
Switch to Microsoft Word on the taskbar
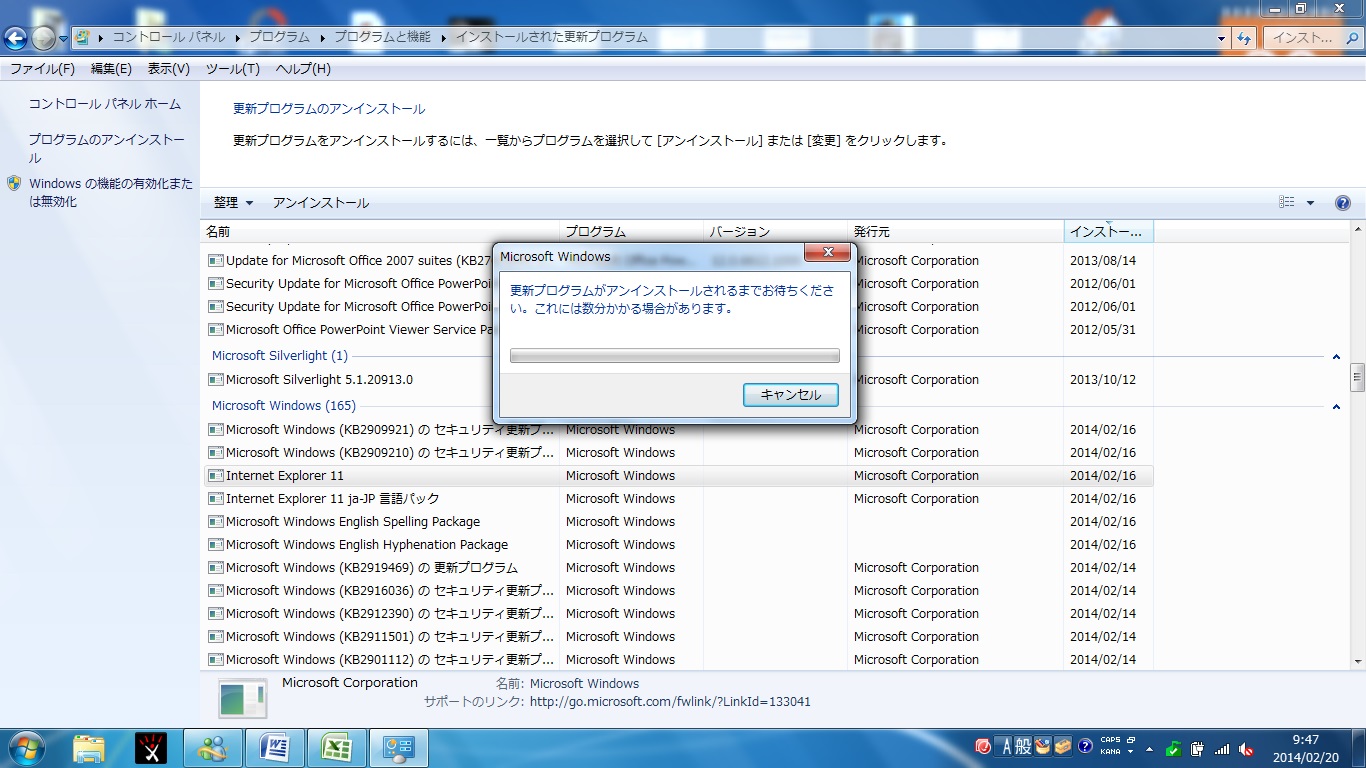point(275,748)
